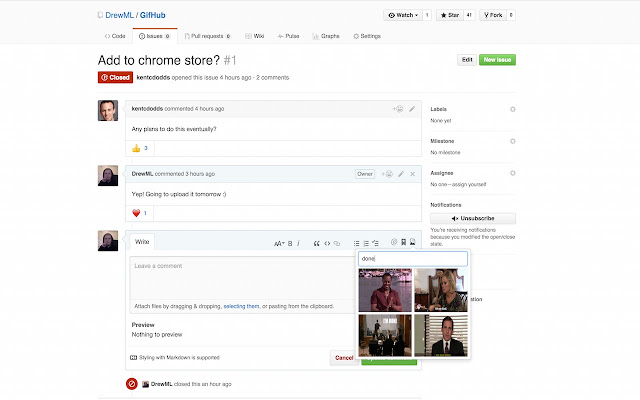Switch to the Settings tab
This screenshot has width=640, height=400.
click(x=367, y=36)
